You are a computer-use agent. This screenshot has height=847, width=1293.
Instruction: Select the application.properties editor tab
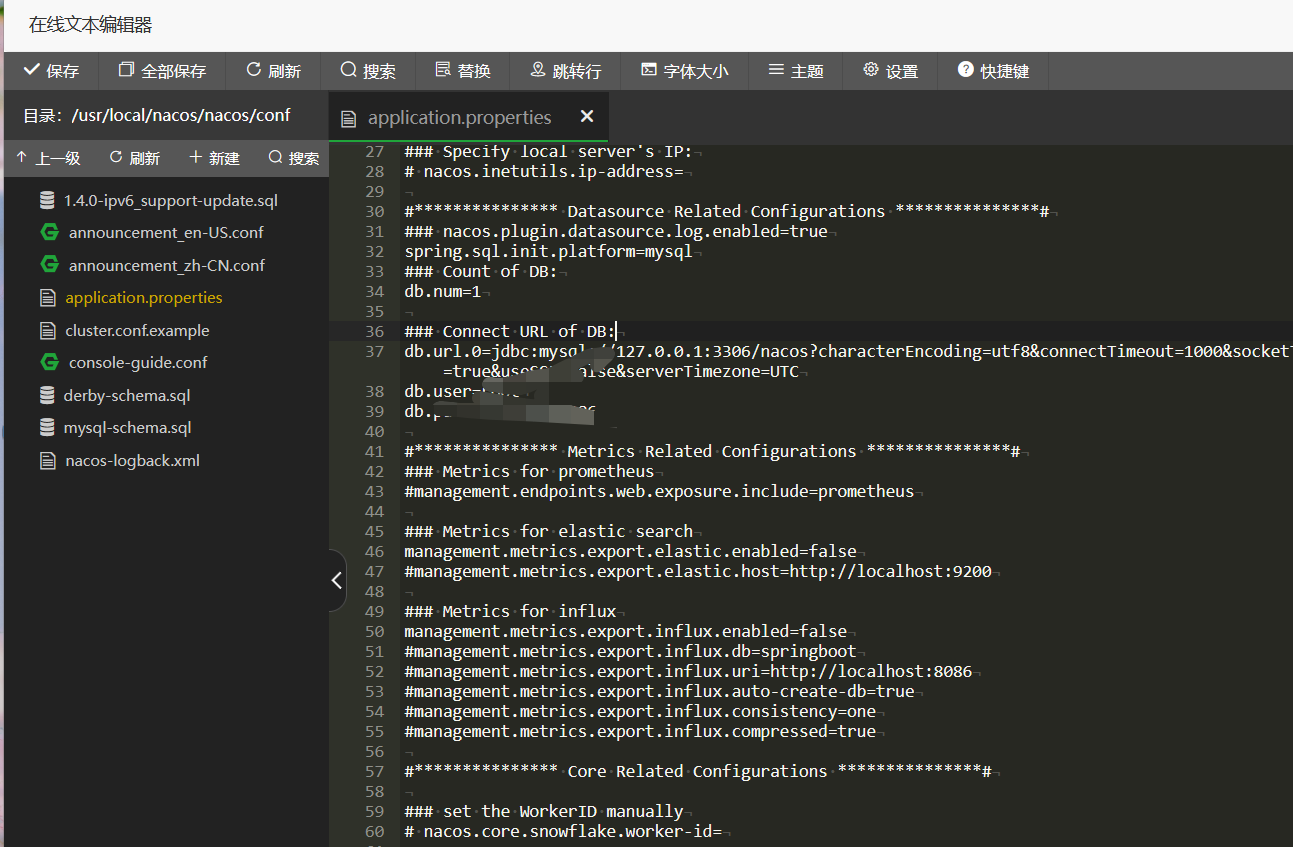[458, 118]
